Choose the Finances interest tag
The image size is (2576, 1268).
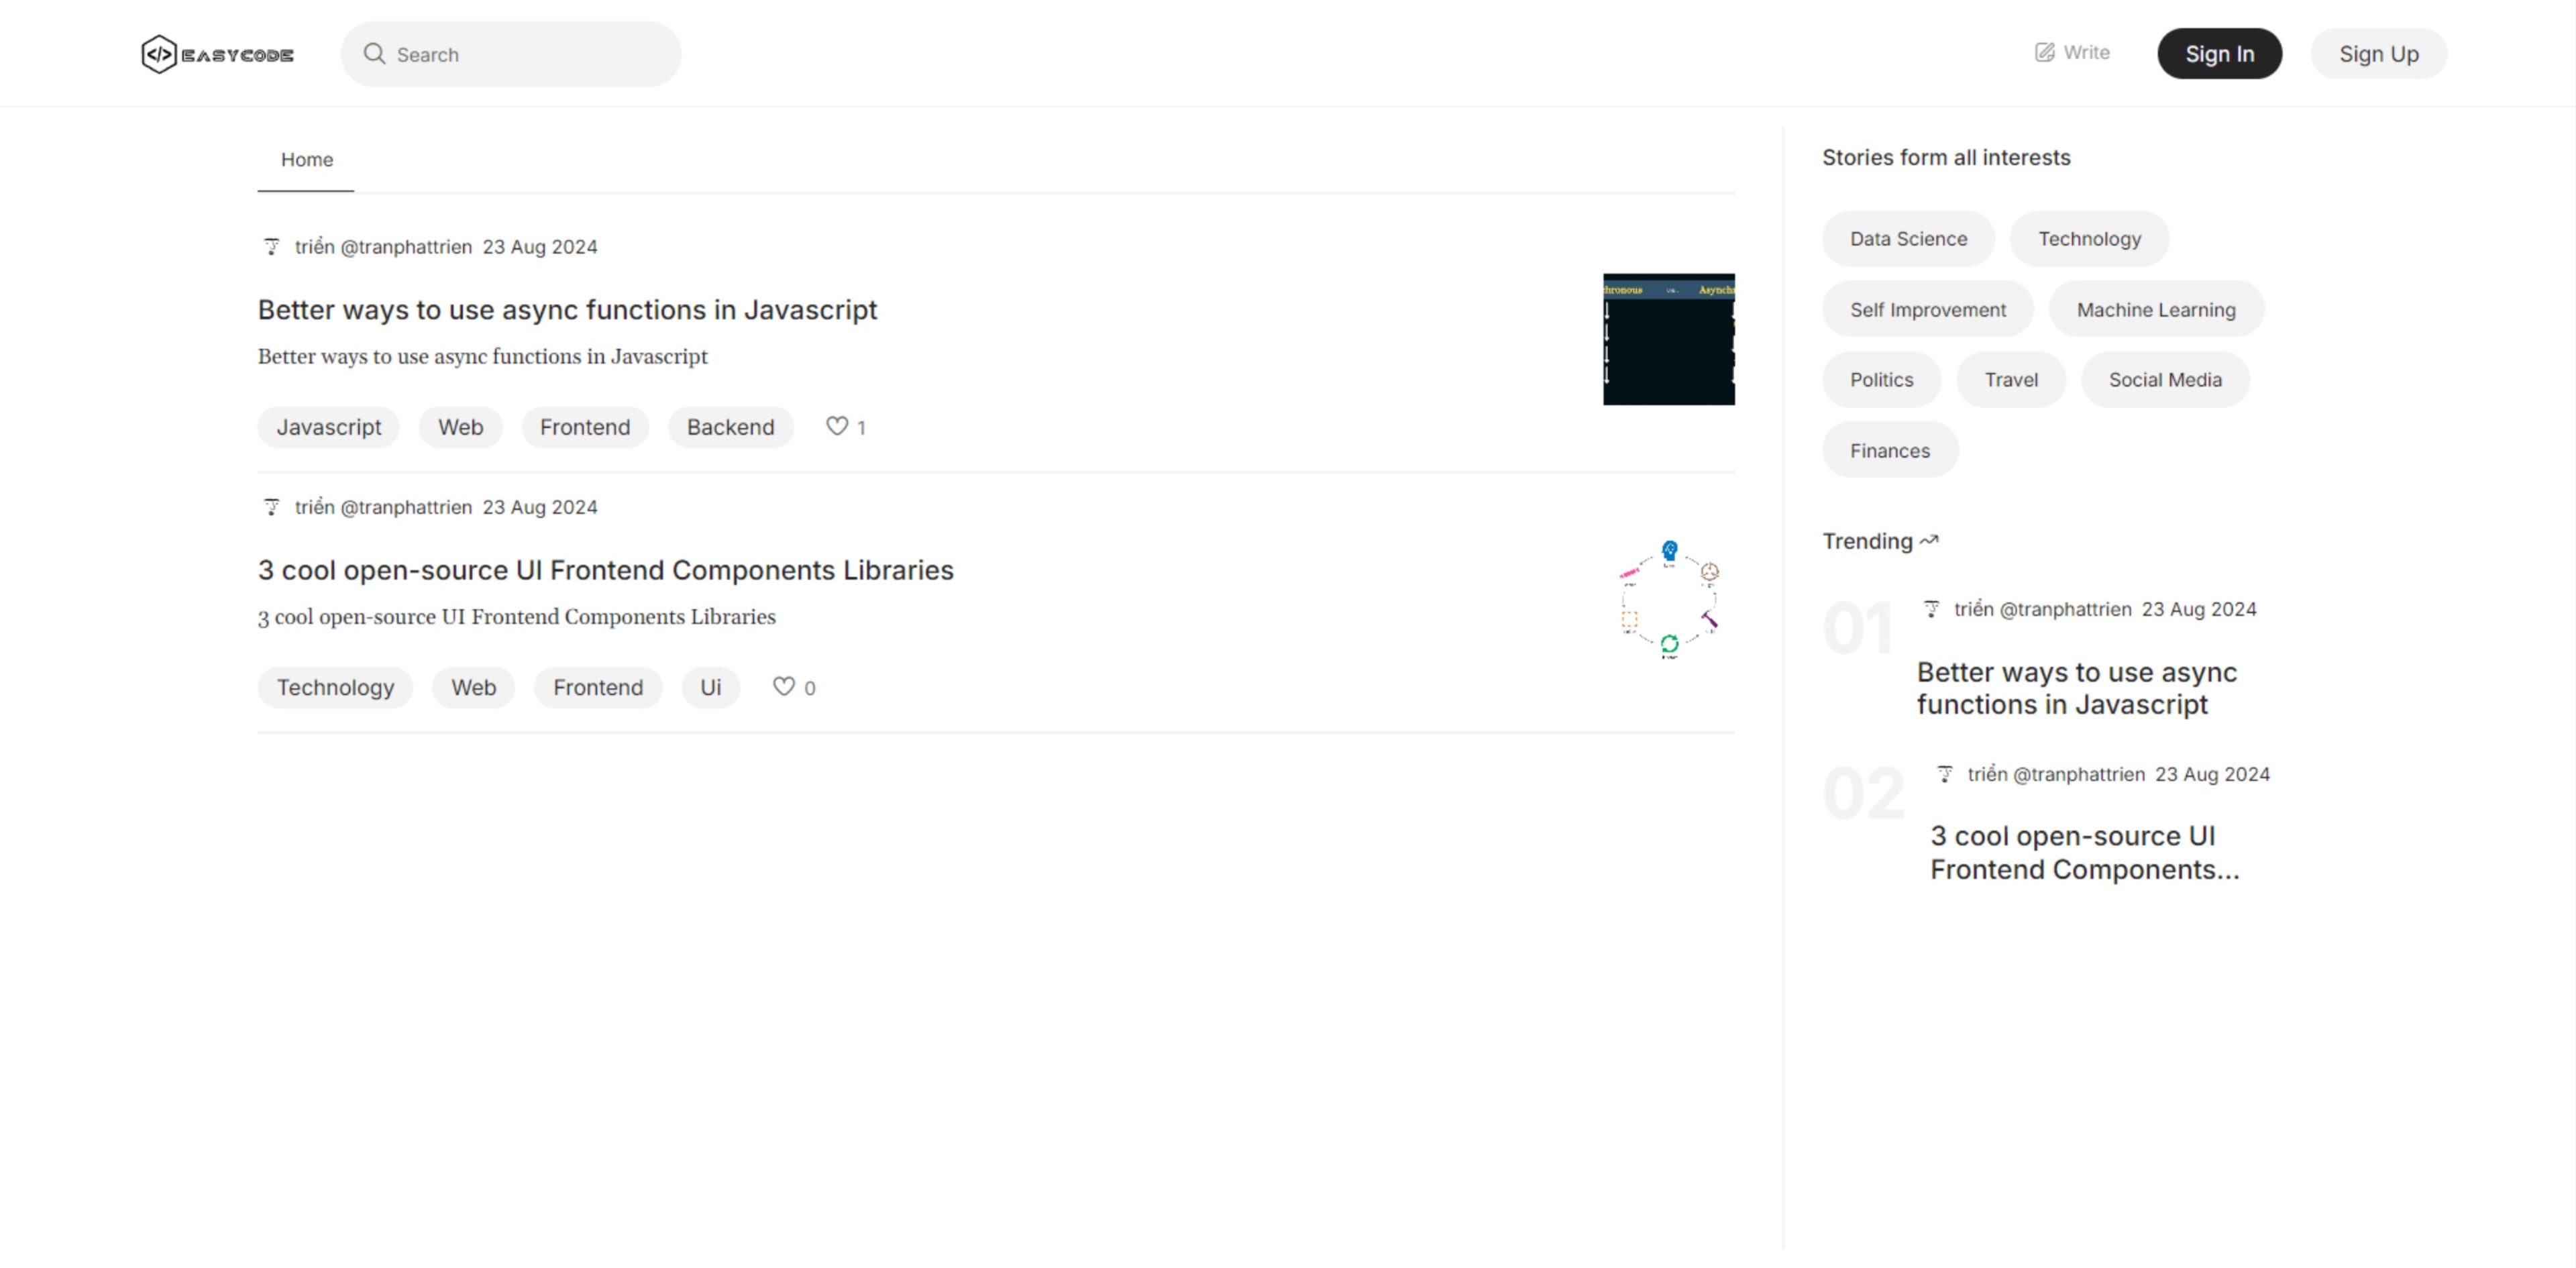(1889, 451)
